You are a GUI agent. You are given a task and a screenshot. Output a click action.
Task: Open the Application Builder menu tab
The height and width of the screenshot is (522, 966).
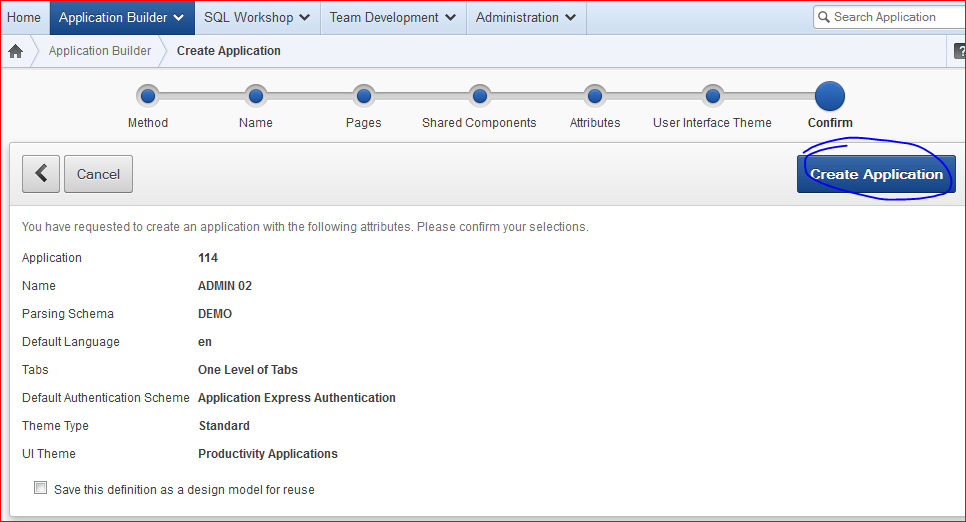tap(122, 17)
